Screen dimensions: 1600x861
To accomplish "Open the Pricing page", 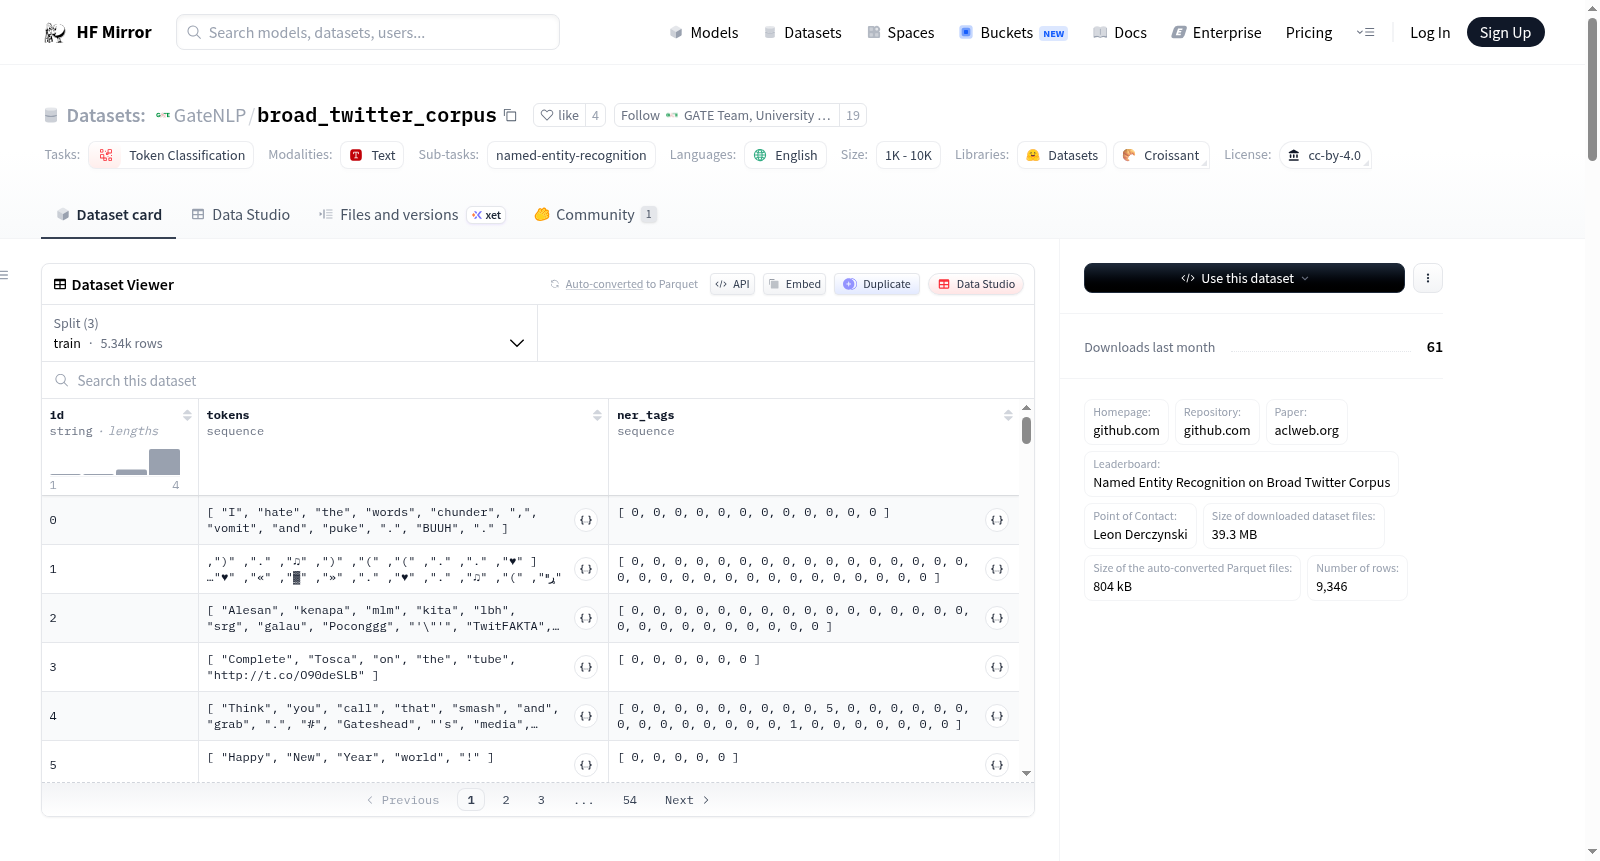I will pyautogui.click(x=1309, y=32).
